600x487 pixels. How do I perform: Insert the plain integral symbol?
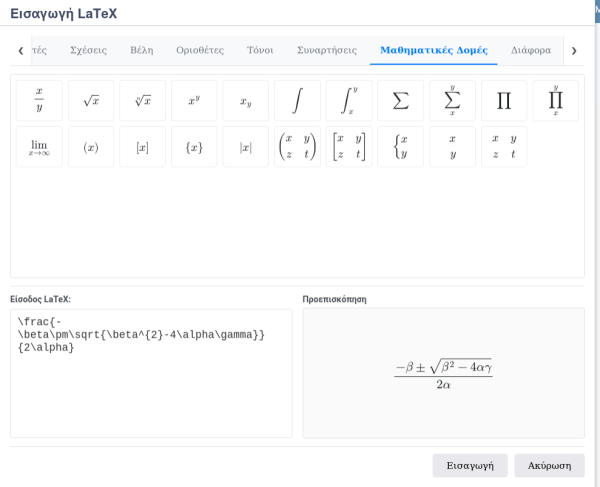click(297, 101)
